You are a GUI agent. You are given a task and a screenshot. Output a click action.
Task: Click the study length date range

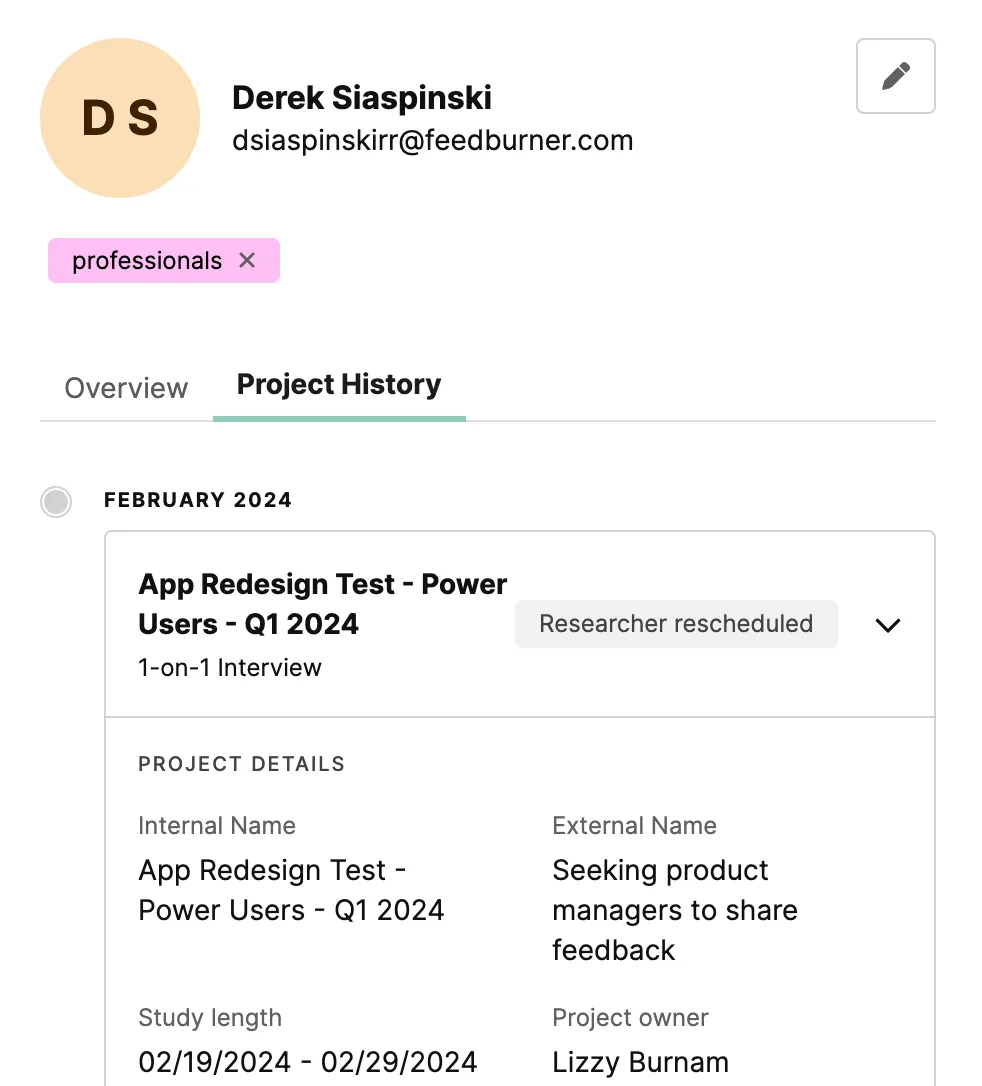pyautogui.click(x=308, y=1062)
